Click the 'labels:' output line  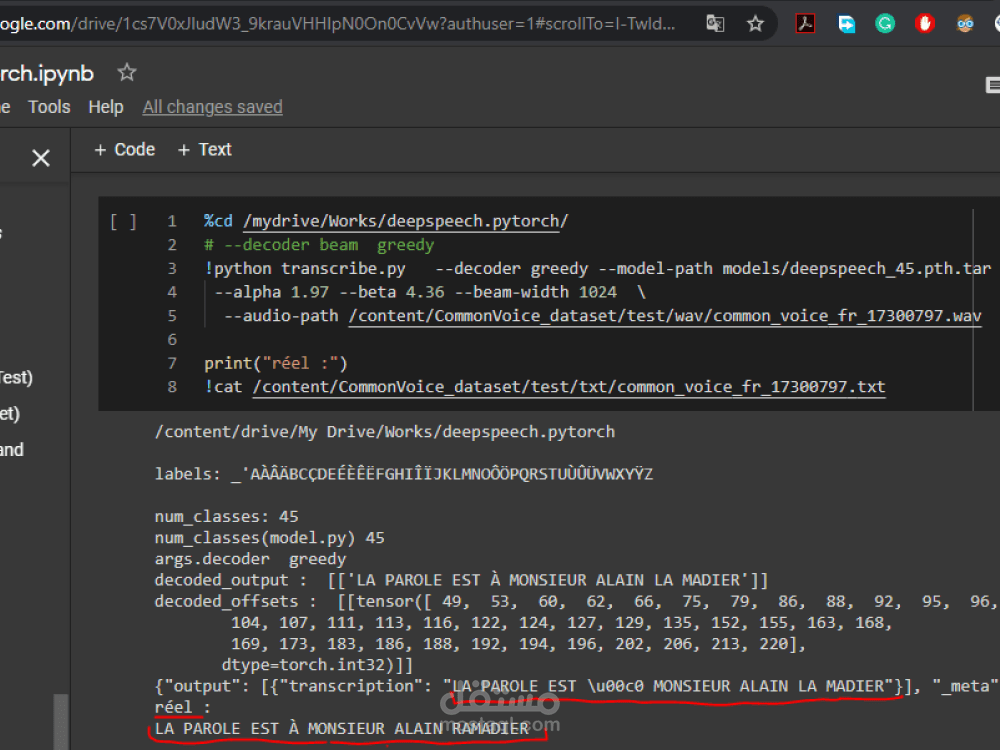[x=404, y=474]
